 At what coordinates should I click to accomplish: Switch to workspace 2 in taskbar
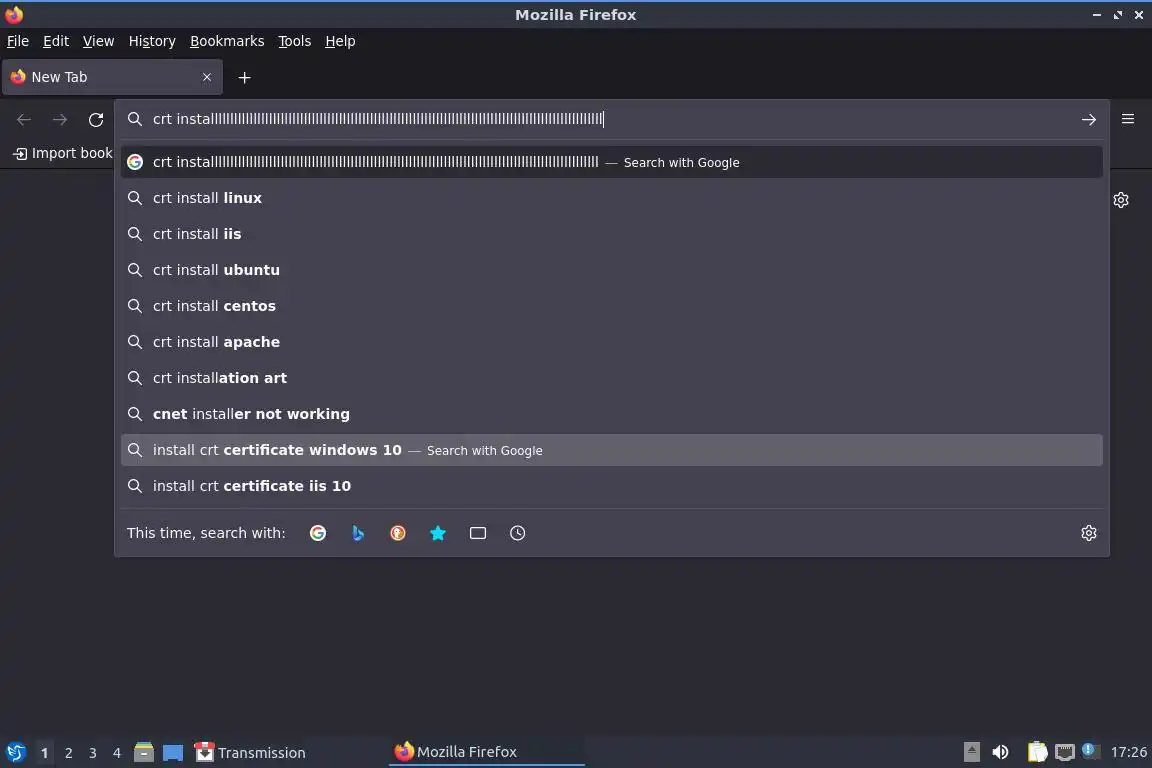pos(68,753)
